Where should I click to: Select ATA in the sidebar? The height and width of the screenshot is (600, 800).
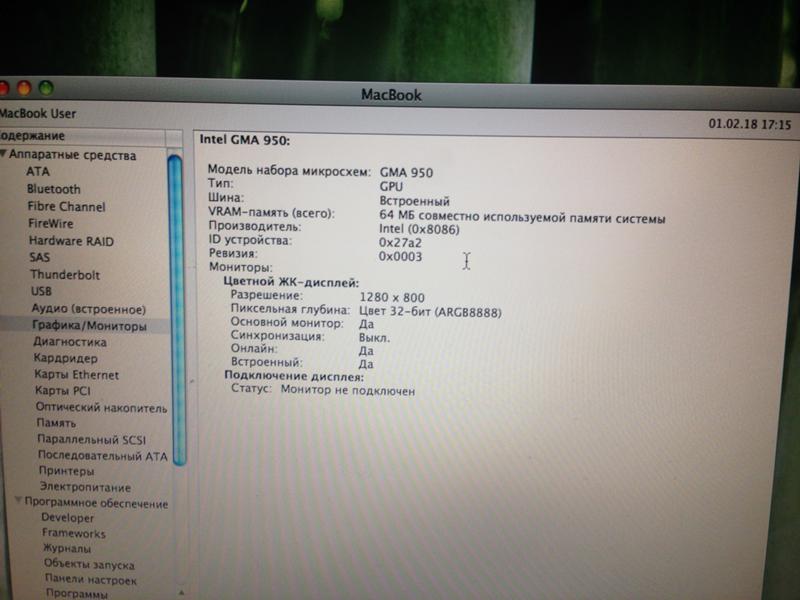pos(38,172)
